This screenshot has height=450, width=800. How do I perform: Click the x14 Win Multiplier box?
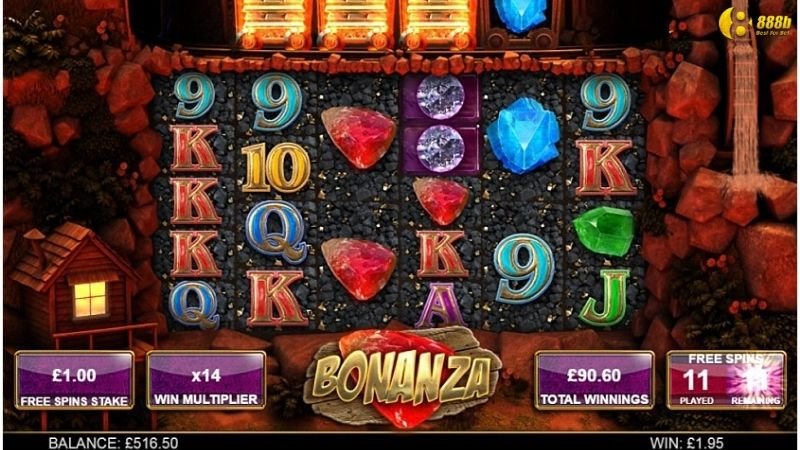tap(206, 381)
